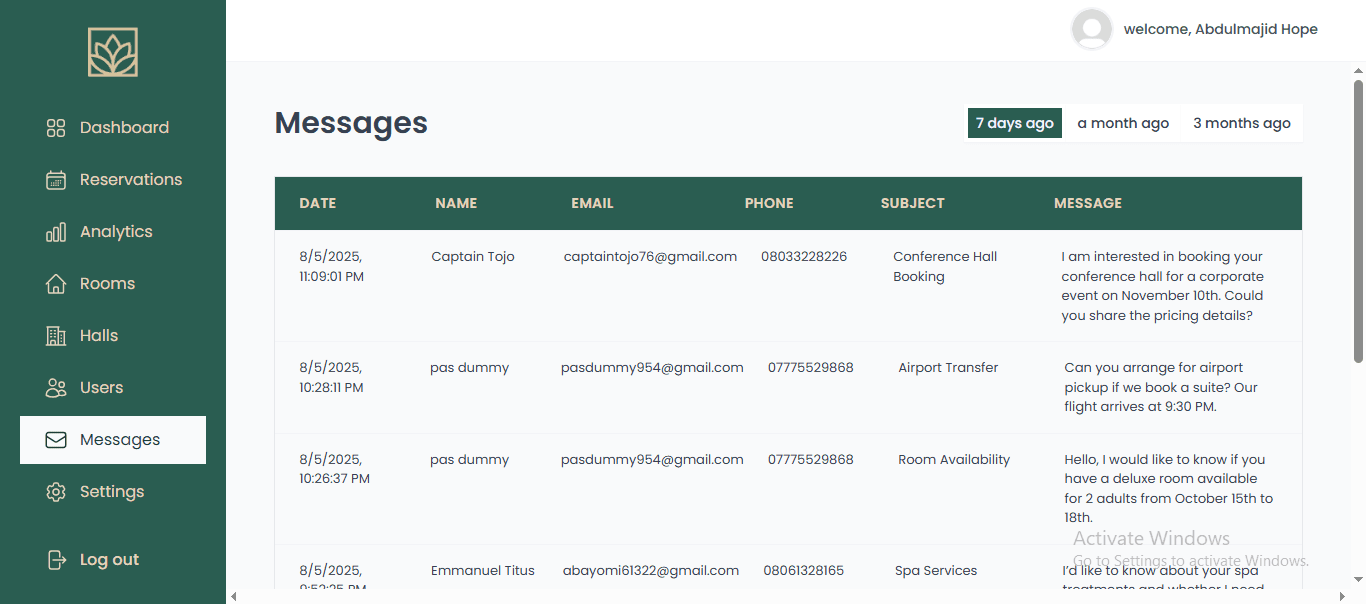Select the Dashboard grid icon

click(x=55, y=127)
